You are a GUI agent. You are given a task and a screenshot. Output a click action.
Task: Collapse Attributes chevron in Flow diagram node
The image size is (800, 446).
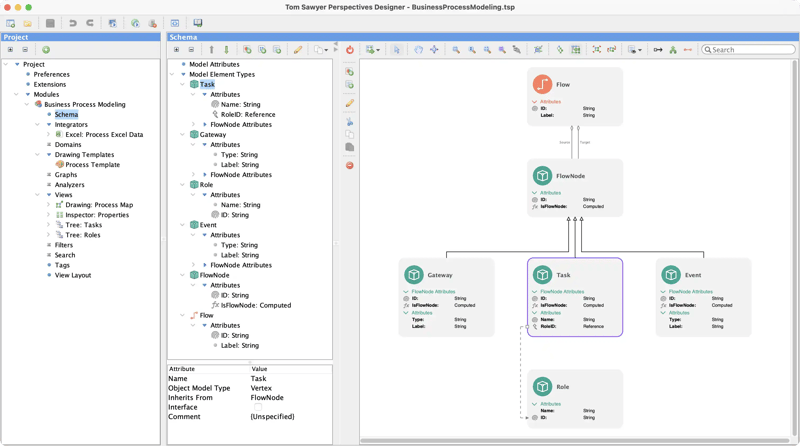tap(535, 102)
